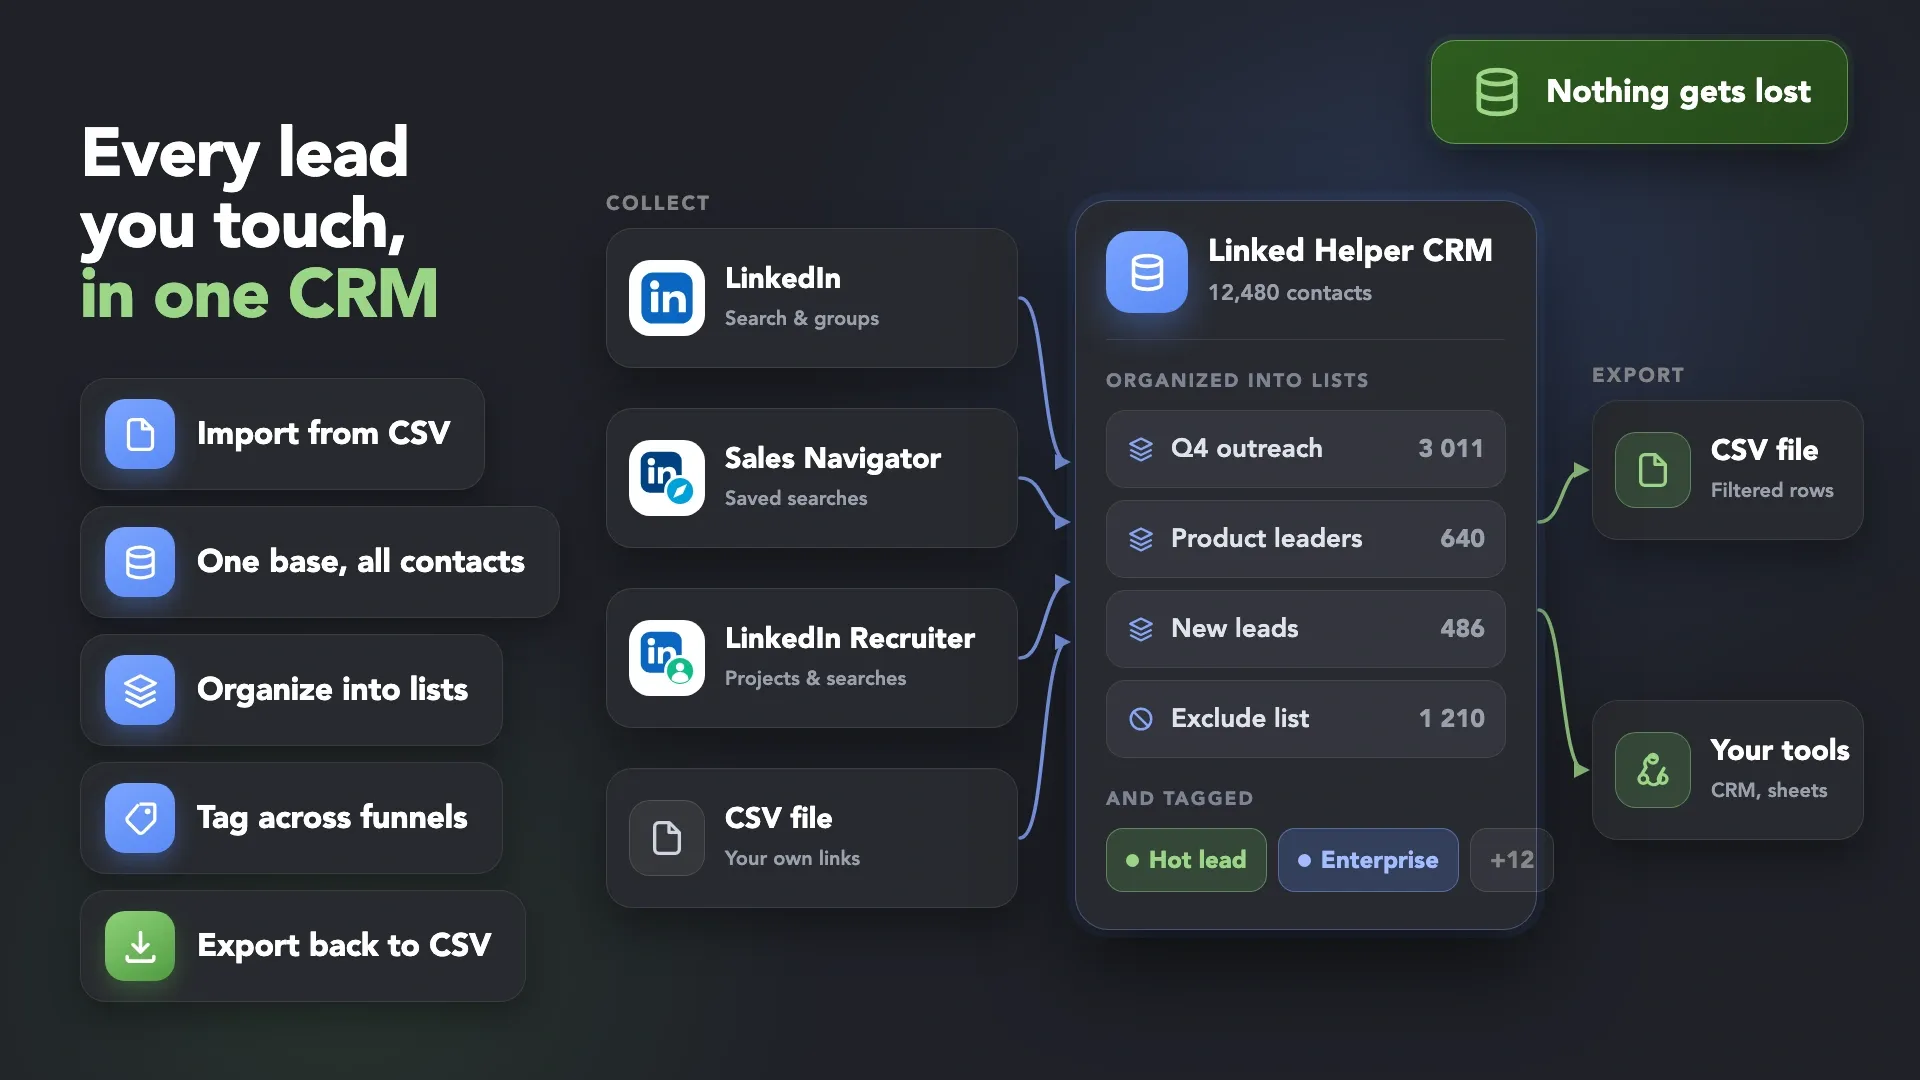This screenshot has width=1920, height=1080.
Task: Click the Tag across funnels feature pill
Action: point(291,818)
